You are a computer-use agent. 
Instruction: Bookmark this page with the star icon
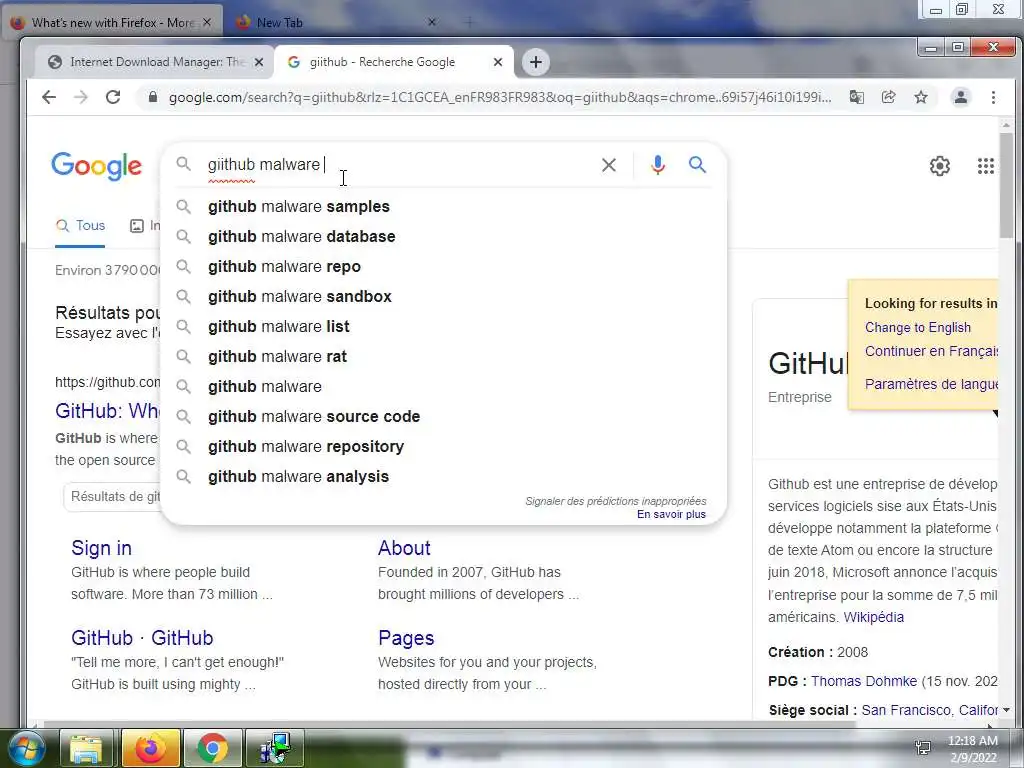[x=921, y=97]
